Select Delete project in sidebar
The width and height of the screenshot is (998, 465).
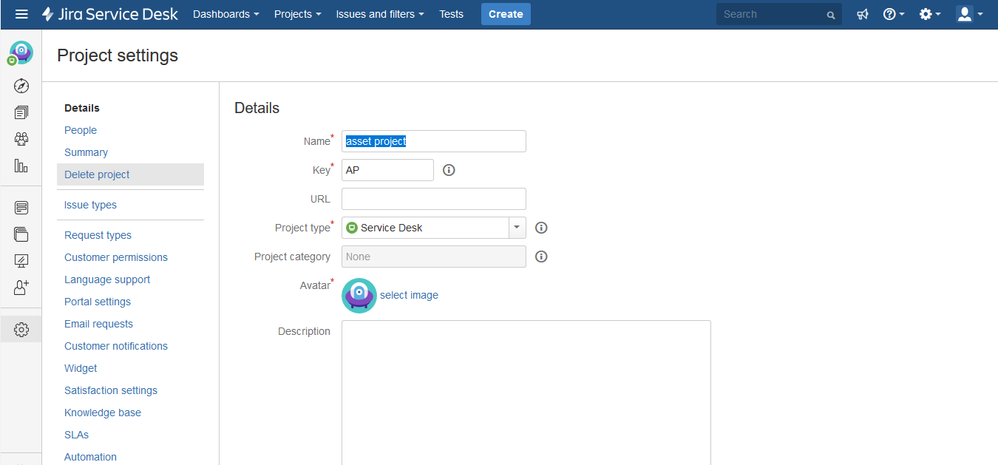[130, 174]
